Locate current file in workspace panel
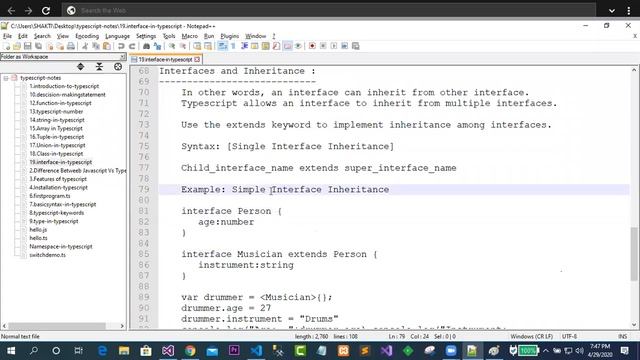 tap(118, 67)
